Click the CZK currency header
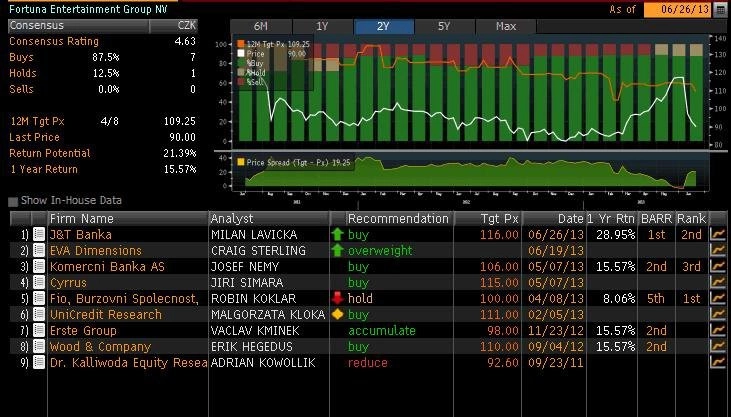The height and width of the screenshot is (417, 731). [187, 25]
